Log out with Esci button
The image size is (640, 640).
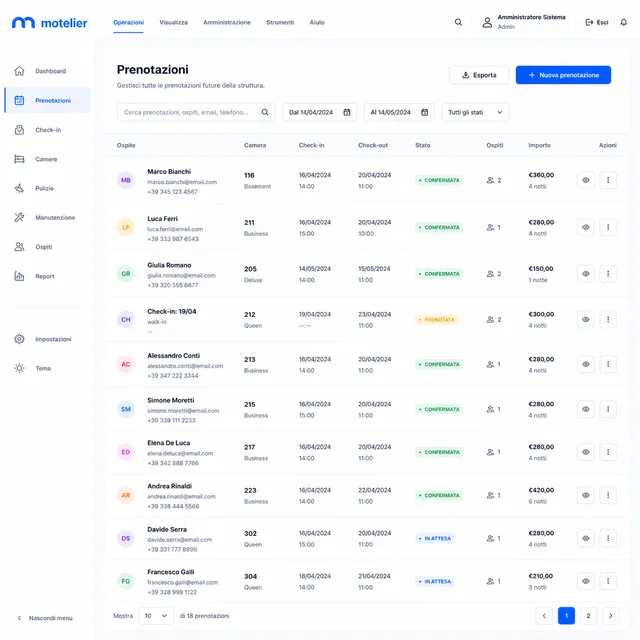(x=597, y=22)
